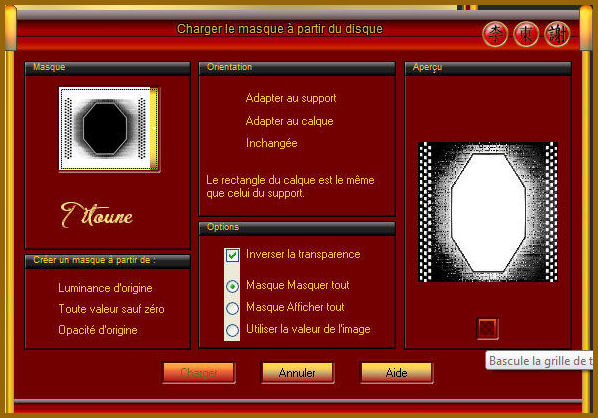Click the rightmost red Chinese character button
The width and height of the screenshot is (598, 418).
pyautogui.click(x=557, y=34)
